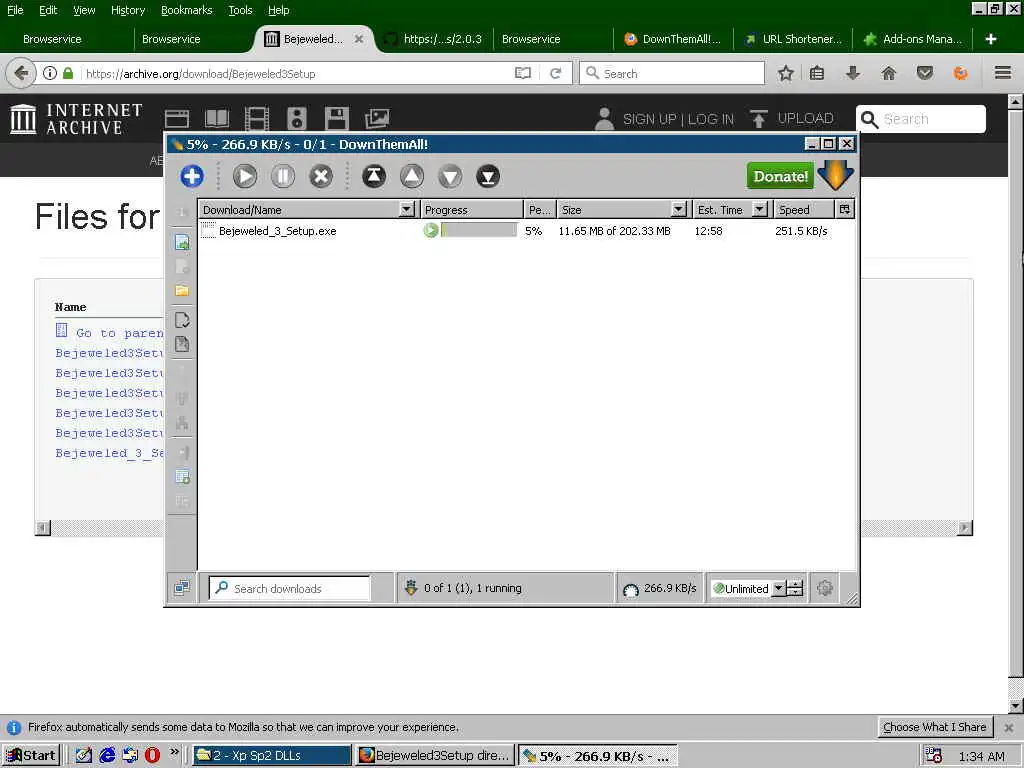This screenshot has width=1024, height=768.
Task: Open DownThemAll preferences gear icon
Action: click(825, 588)
